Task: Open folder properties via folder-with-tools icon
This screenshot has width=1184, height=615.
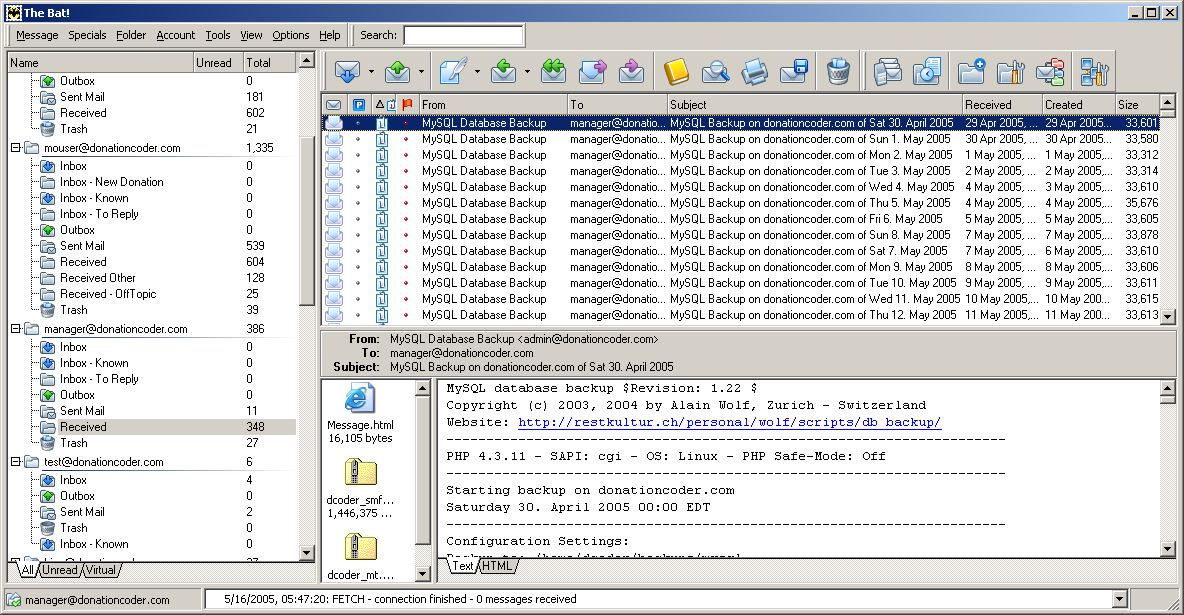Action: click(x=1010, y=72)
